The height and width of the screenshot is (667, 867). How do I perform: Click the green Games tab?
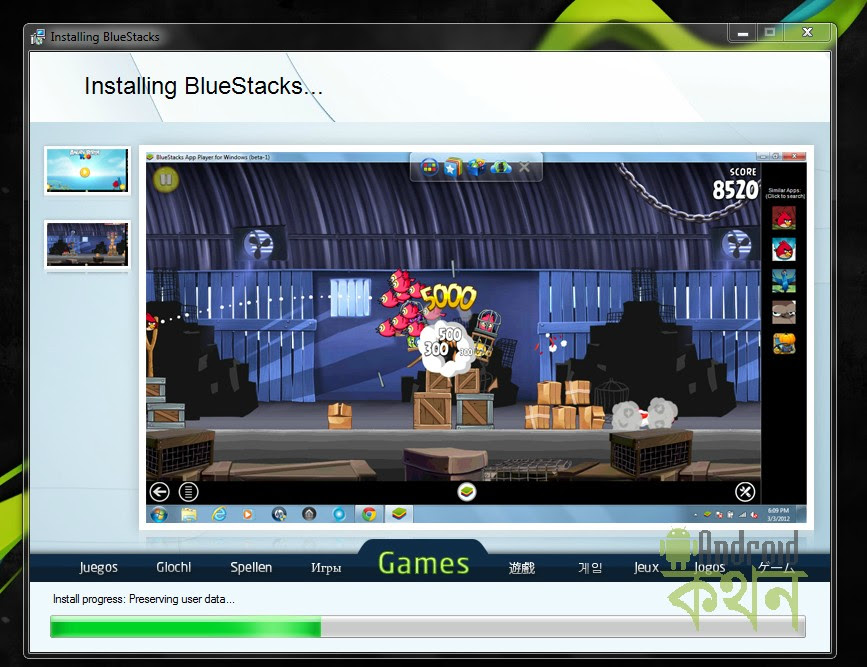(424, 563)
